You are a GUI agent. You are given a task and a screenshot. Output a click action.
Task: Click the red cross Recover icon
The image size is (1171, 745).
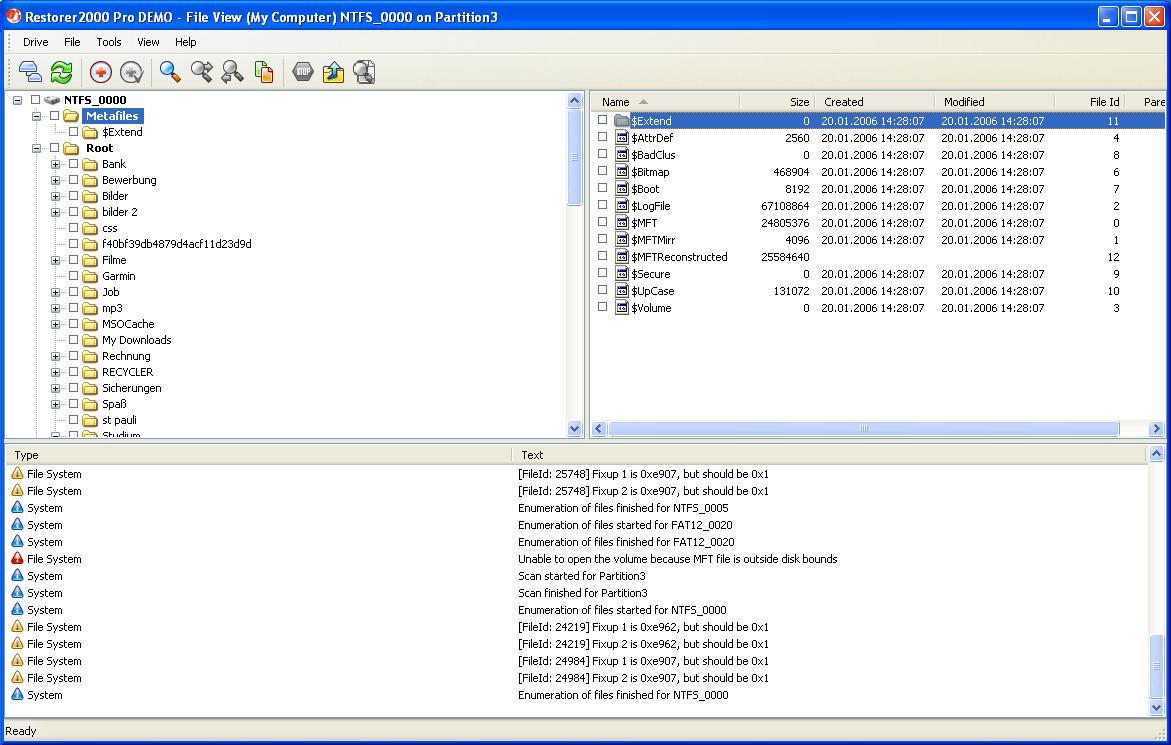pyautogui.click(x=101, y=72)
